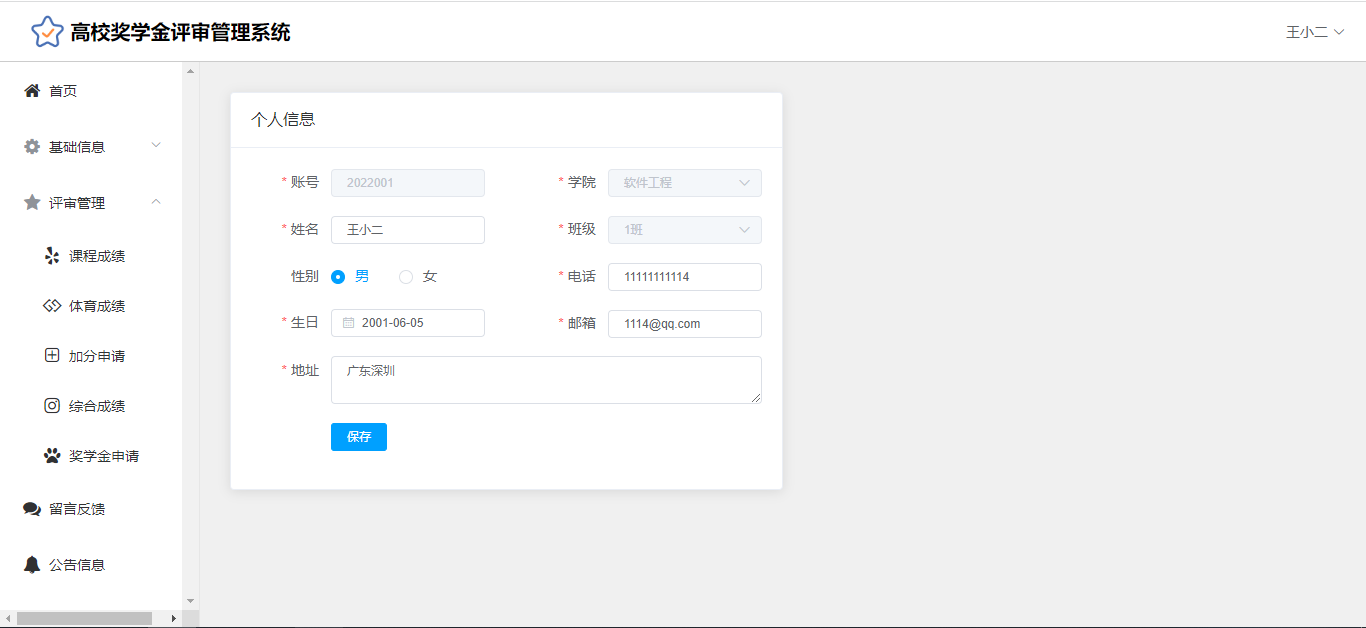Open the 学院 dropdown showing 软件工程

[x=685, y=183]
